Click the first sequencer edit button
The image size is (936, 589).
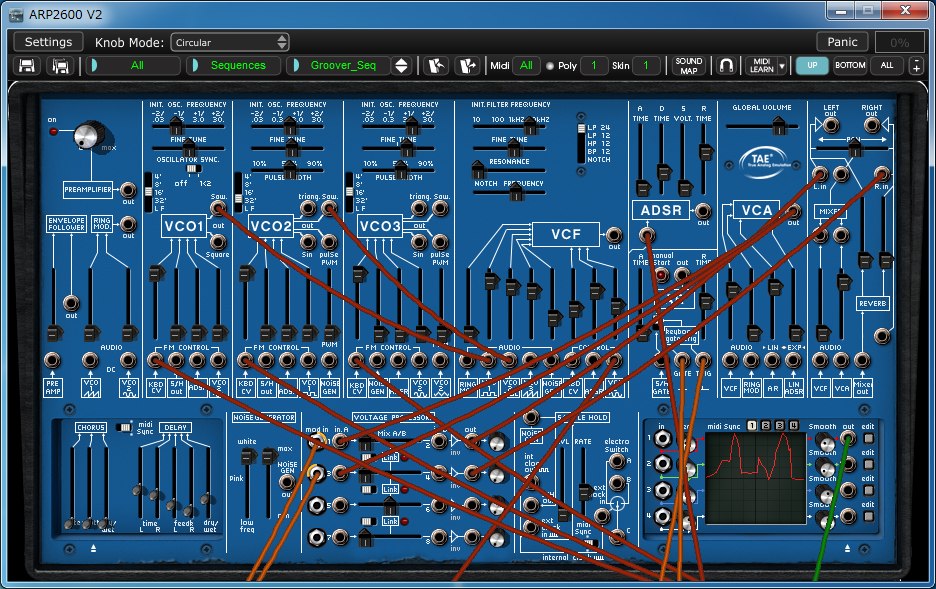click(869, 438)
